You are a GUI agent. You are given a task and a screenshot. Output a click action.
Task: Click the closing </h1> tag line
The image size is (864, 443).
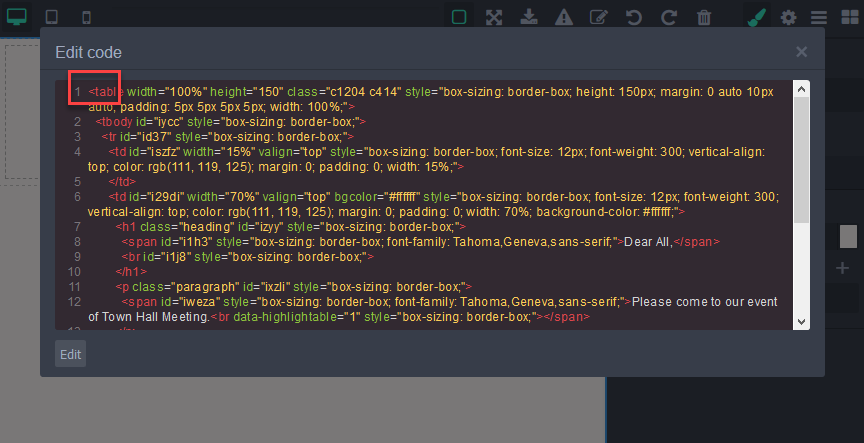tap(131, 272)
